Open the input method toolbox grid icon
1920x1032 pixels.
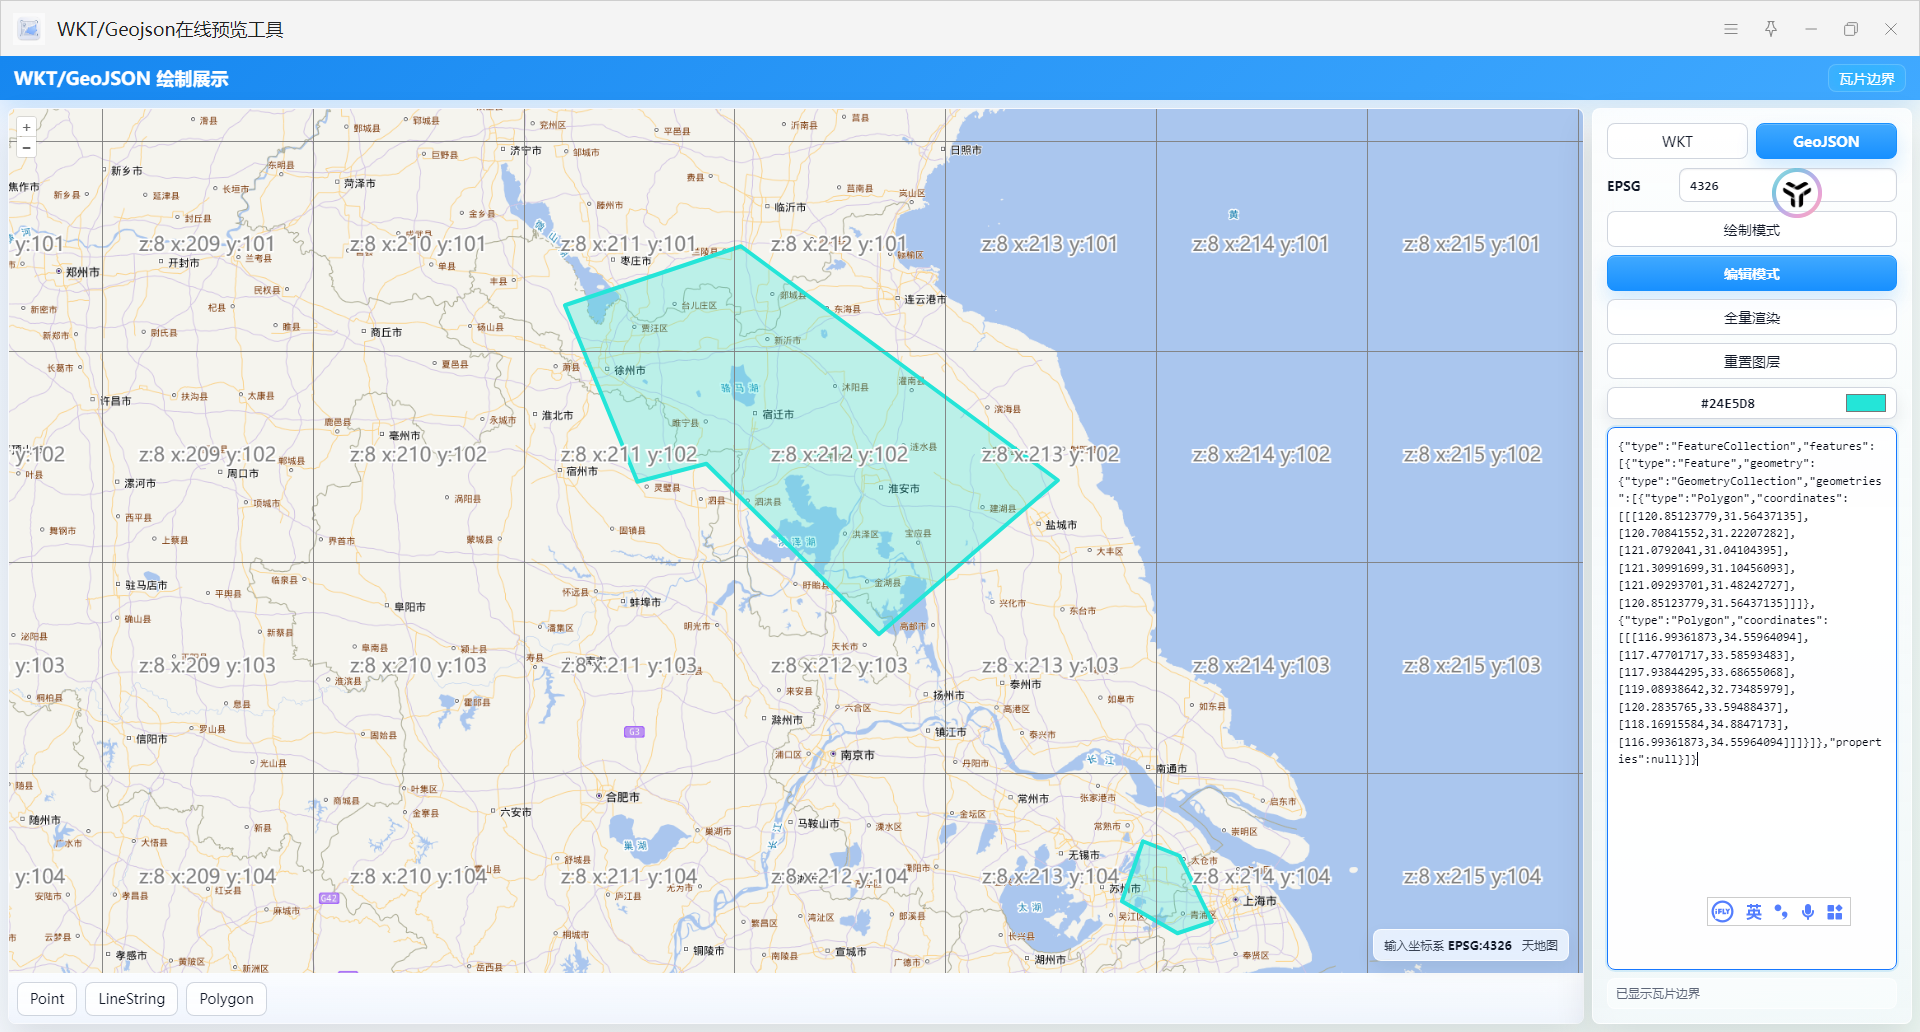(1835, 912)
